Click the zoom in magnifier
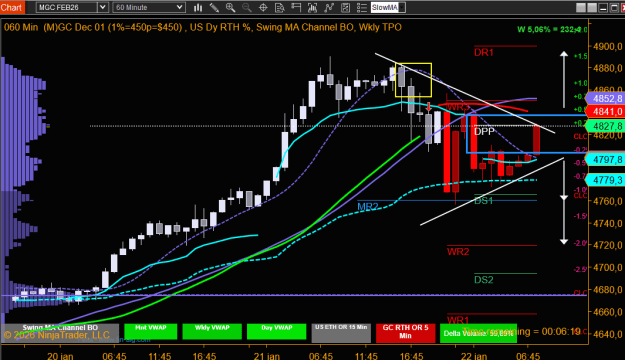 coord(230,7)
